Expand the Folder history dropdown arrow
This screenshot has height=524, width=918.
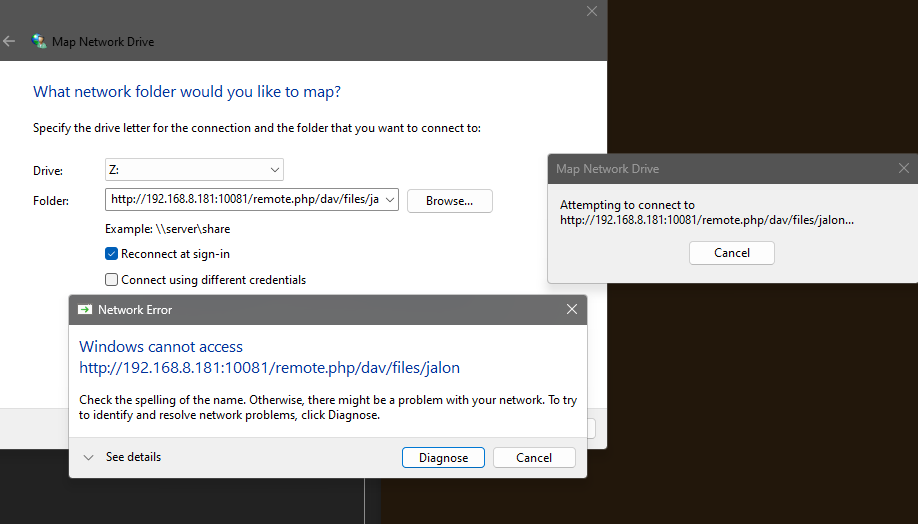[388, 200]
